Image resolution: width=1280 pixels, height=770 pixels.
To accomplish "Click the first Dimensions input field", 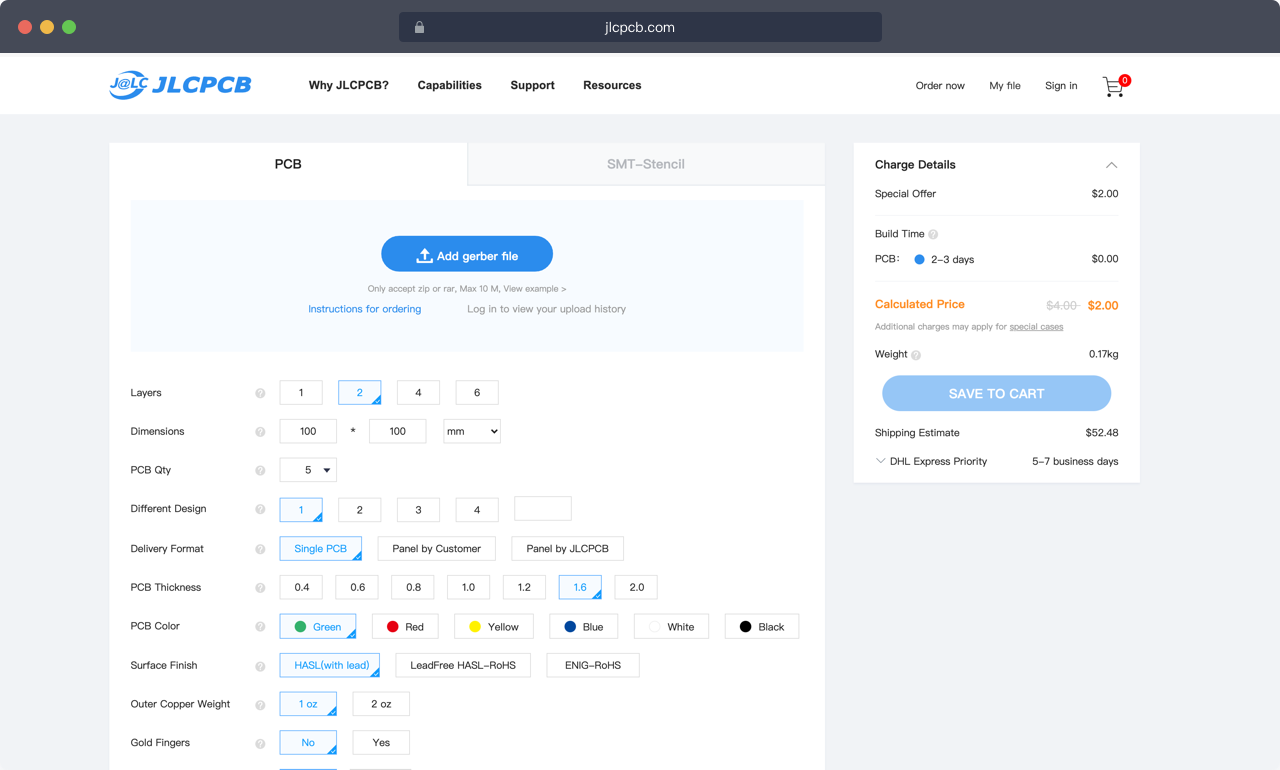I will click(308, 431).
